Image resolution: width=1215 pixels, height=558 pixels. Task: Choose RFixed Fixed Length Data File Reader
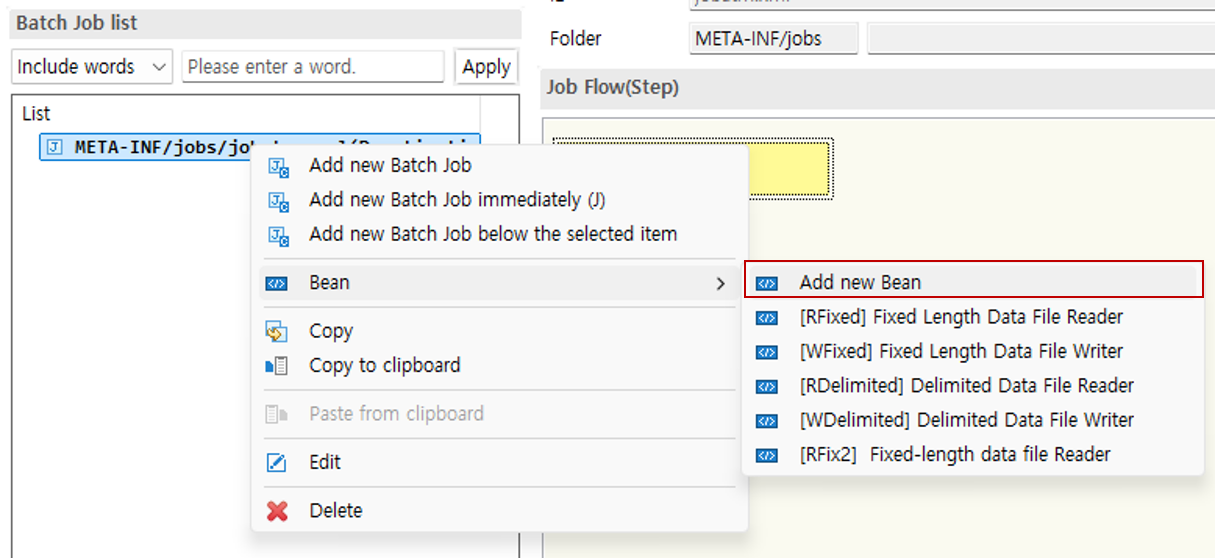960,317
